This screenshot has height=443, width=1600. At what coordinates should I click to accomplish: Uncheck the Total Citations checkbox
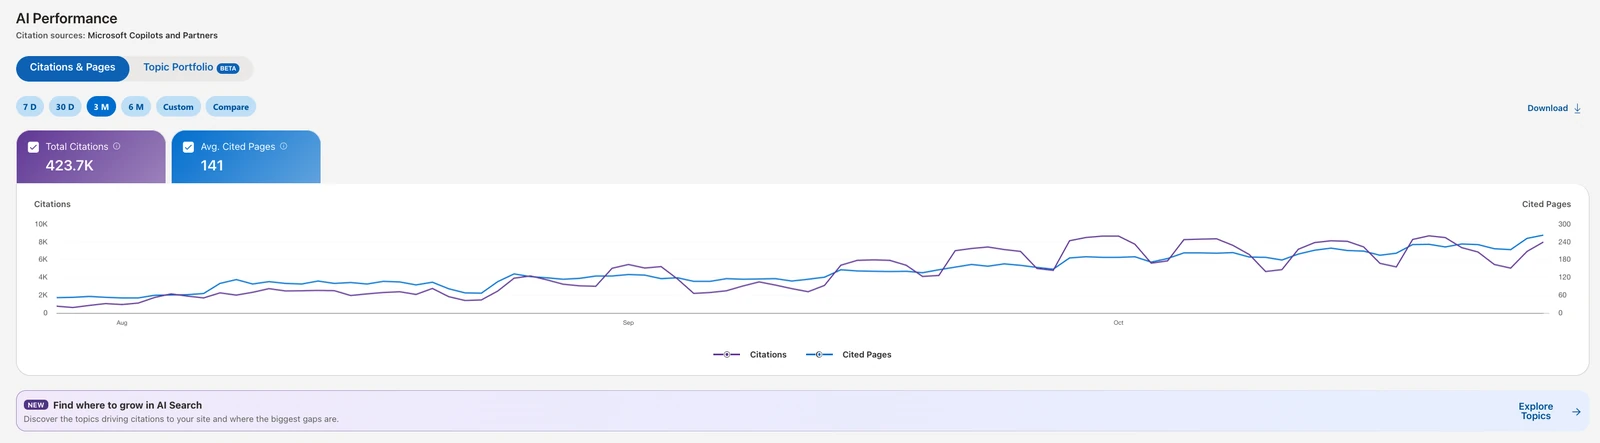33,147
